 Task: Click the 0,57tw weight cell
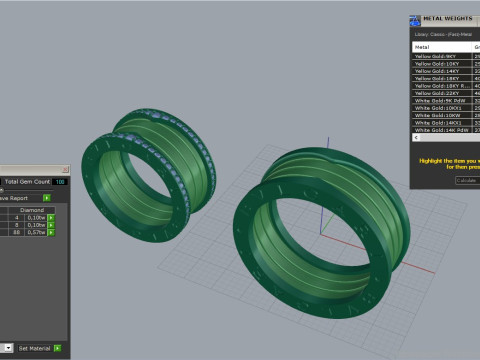[x=36, y=232]
